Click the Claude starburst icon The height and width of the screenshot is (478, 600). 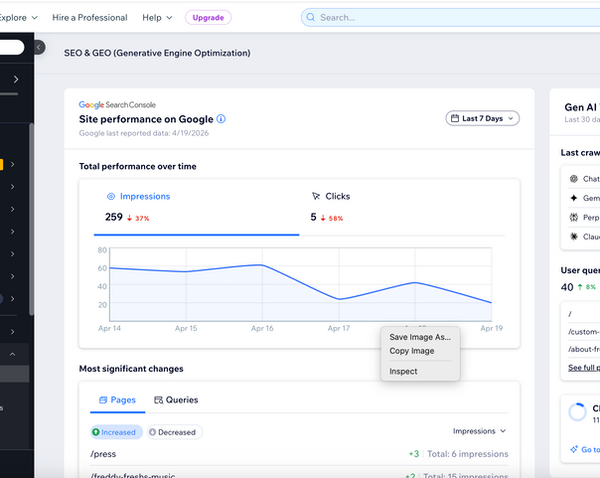574,237
